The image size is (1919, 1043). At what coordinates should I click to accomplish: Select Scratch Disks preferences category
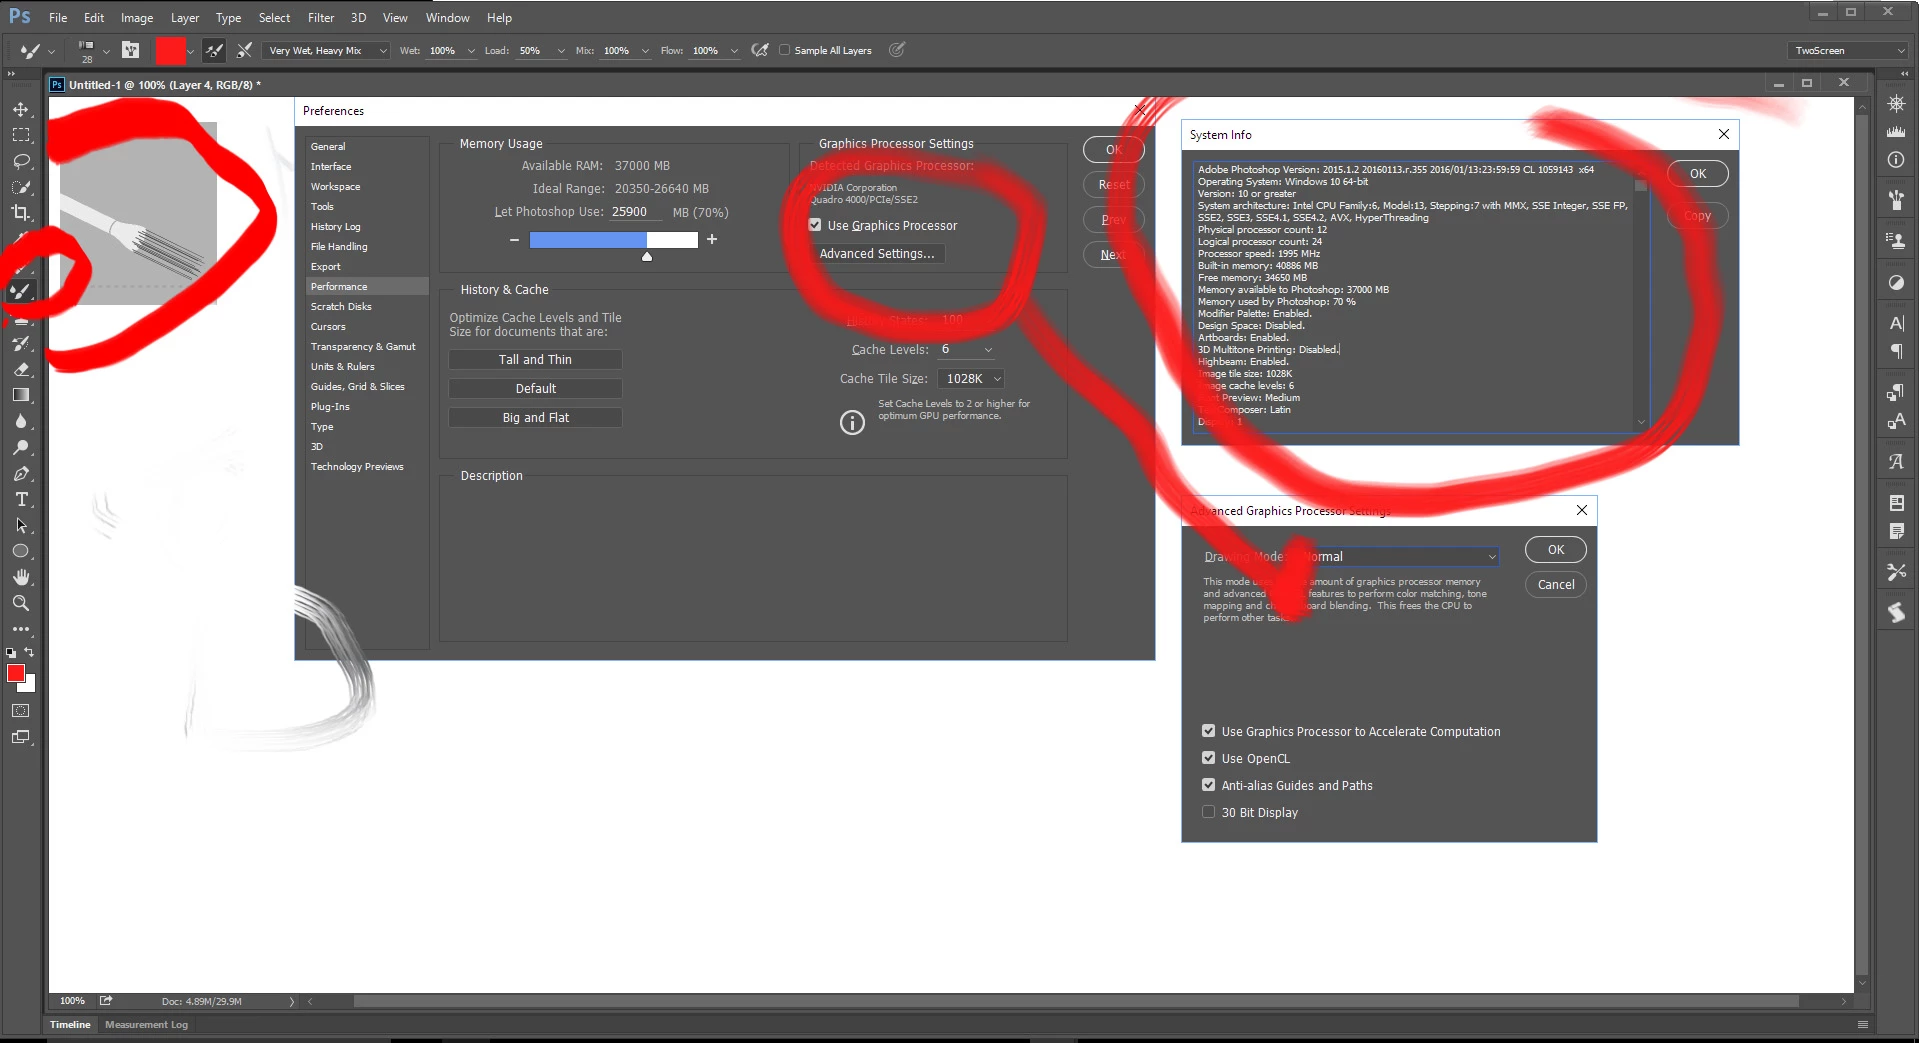click(341, 306)
